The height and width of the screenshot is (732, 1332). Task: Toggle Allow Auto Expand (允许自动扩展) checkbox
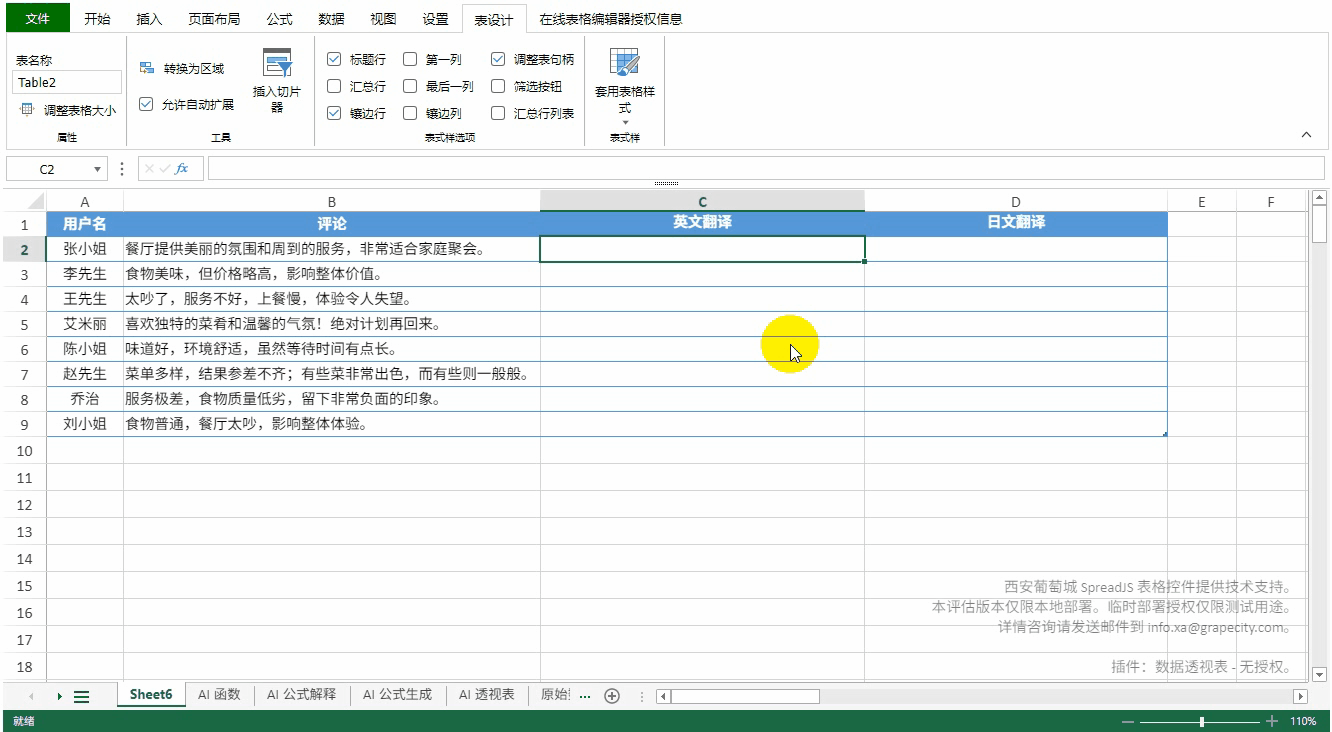coord(146,104)
